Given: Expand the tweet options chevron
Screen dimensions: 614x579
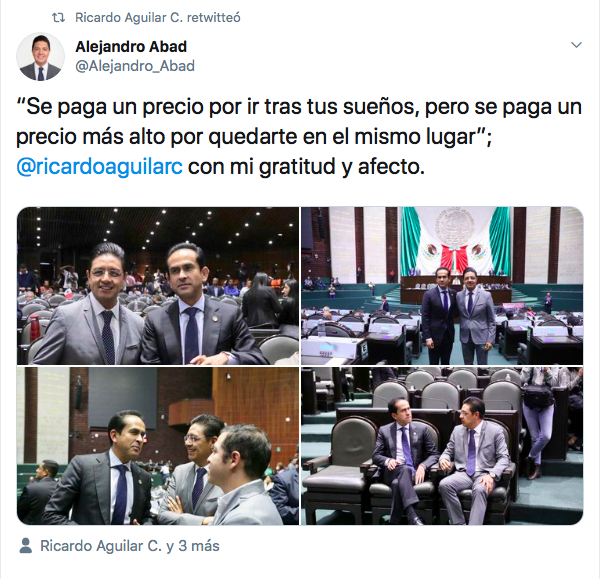Looking at the screenshot, I should pyautogui.click(x=576, y=45).
